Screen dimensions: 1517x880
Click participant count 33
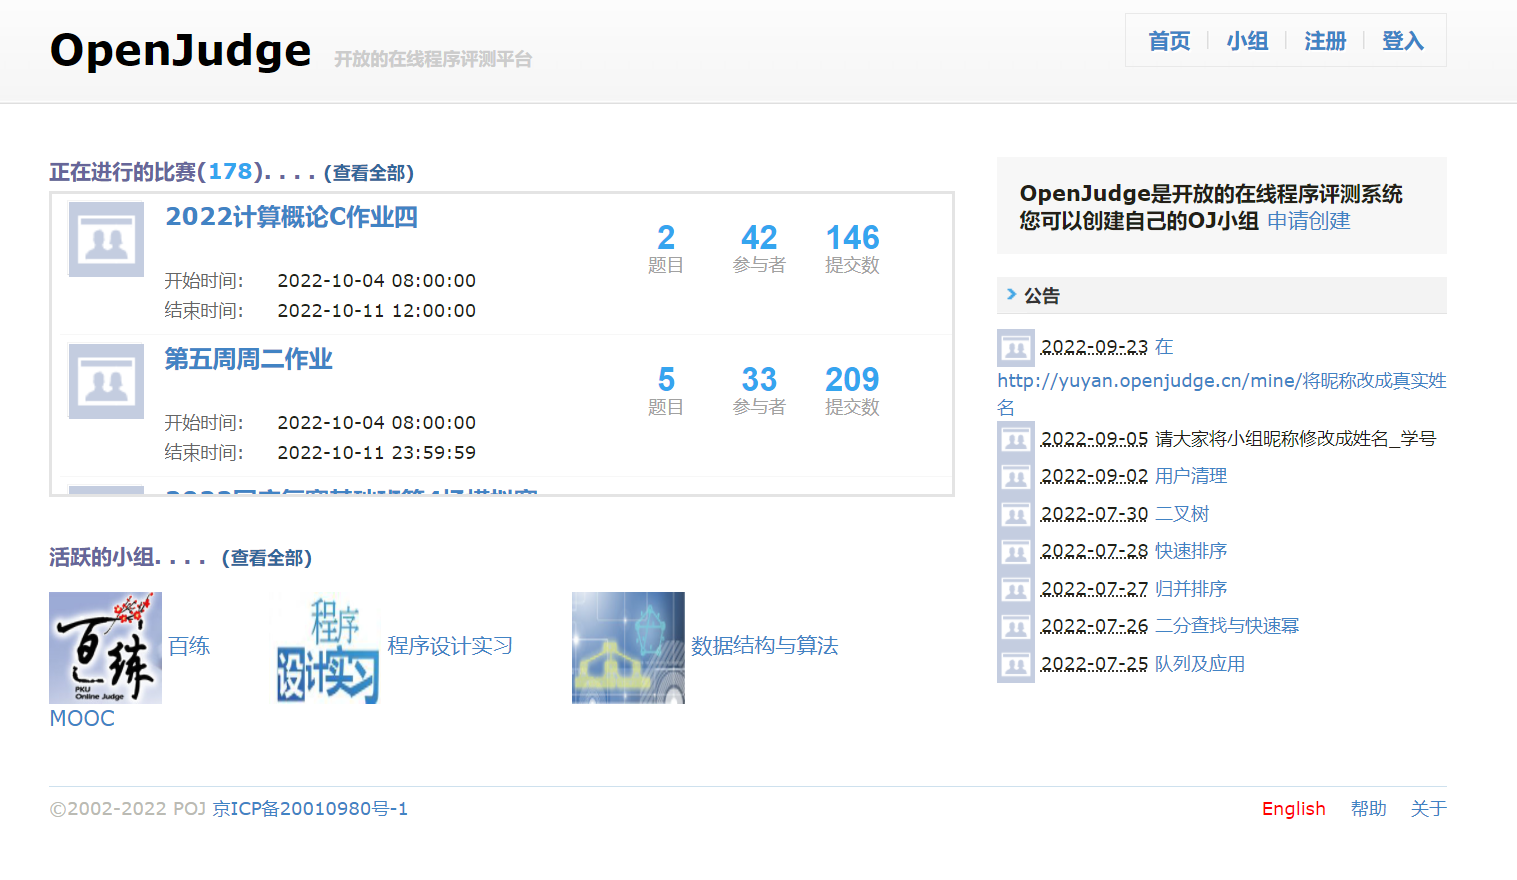759,380
